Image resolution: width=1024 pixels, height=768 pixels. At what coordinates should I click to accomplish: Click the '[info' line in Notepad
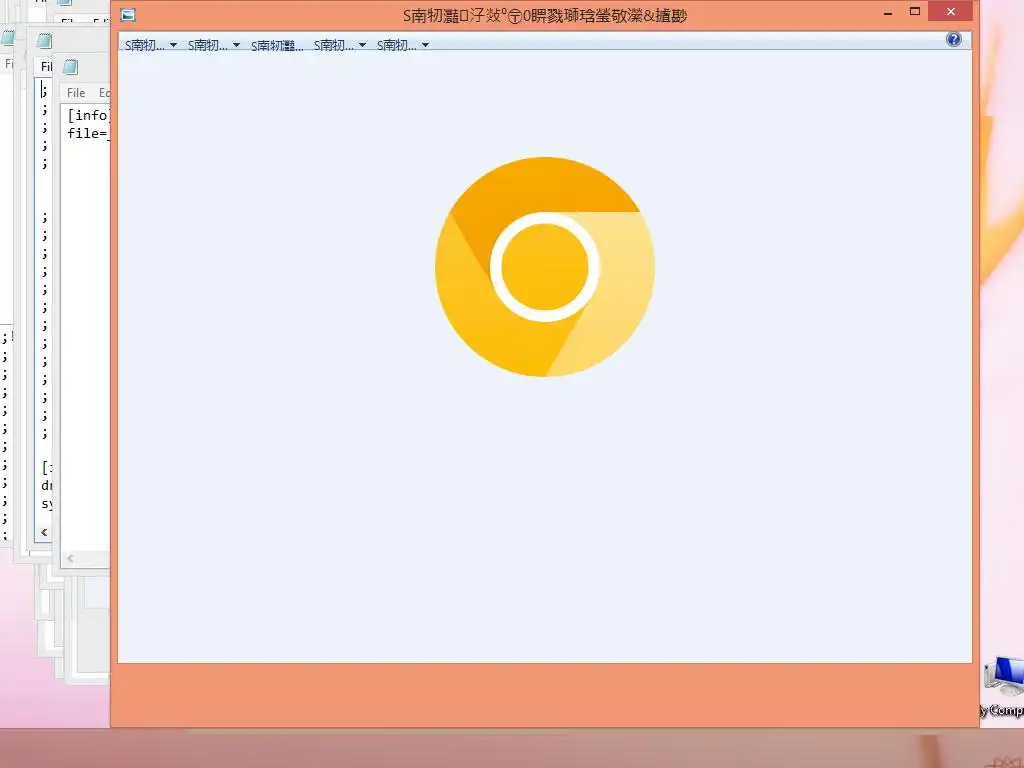[88, 115]
